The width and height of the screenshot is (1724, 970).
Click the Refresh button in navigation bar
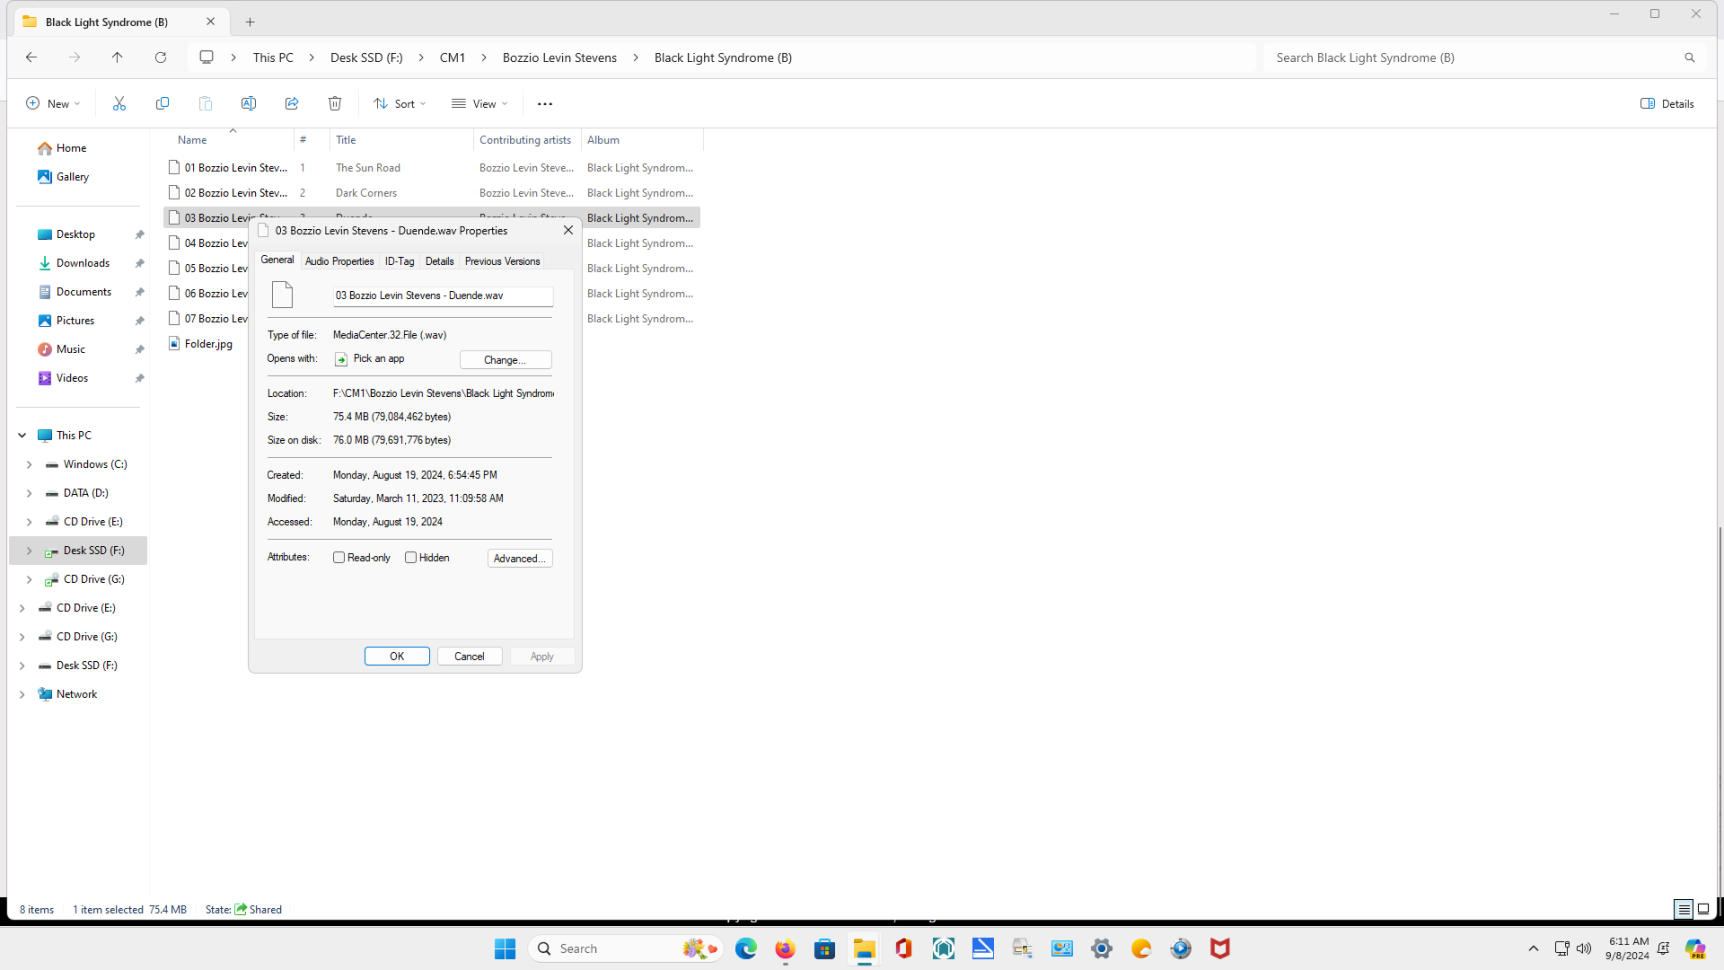point(160,58)
